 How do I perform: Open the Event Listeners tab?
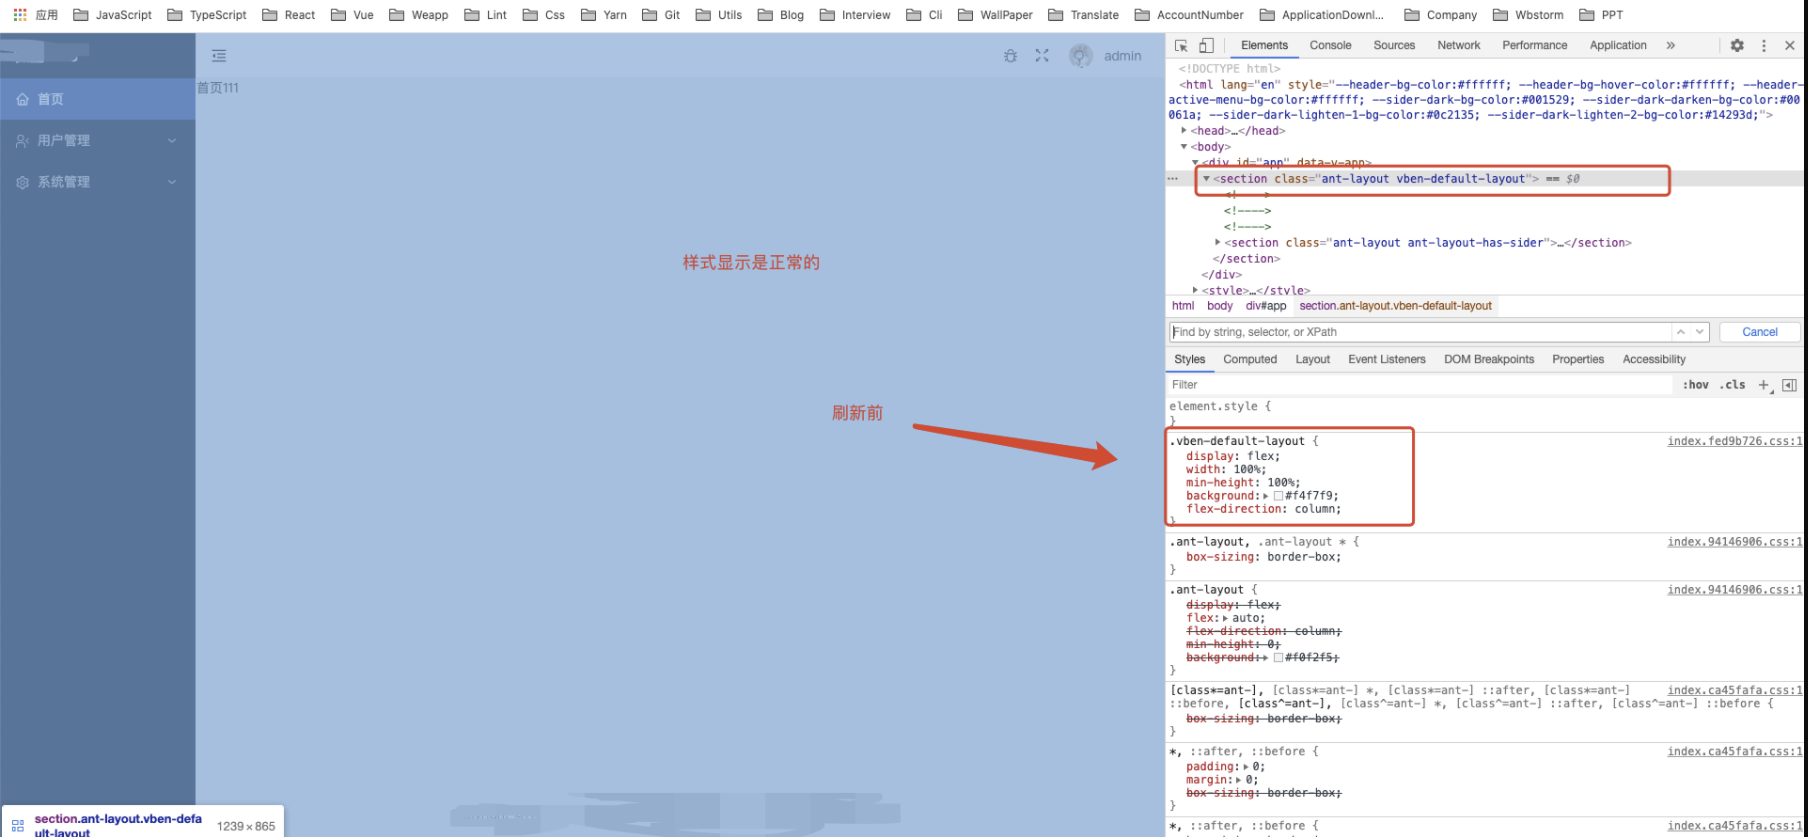click(x=1386, y=360)
